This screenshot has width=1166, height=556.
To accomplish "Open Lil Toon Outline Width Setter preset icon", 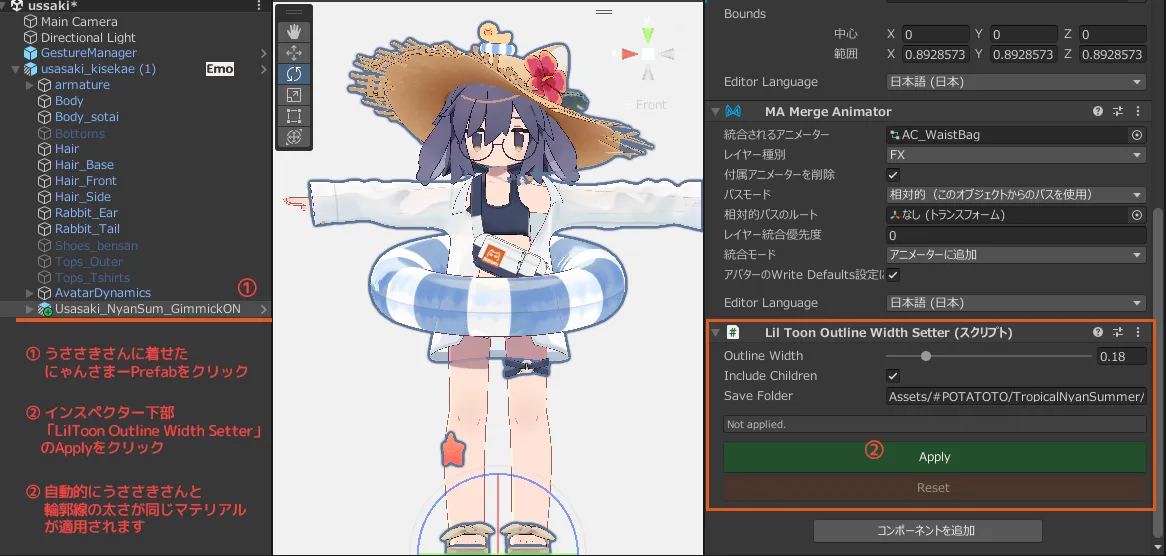I will (1118, 332).
